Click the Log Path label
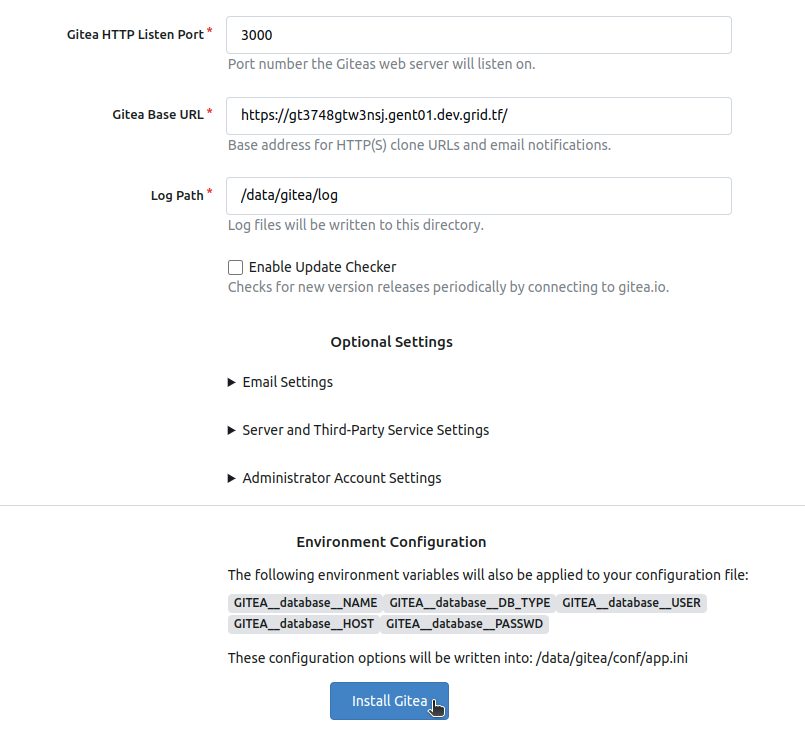The height and width of the screenshot is (733, 805). coord(177,196)
